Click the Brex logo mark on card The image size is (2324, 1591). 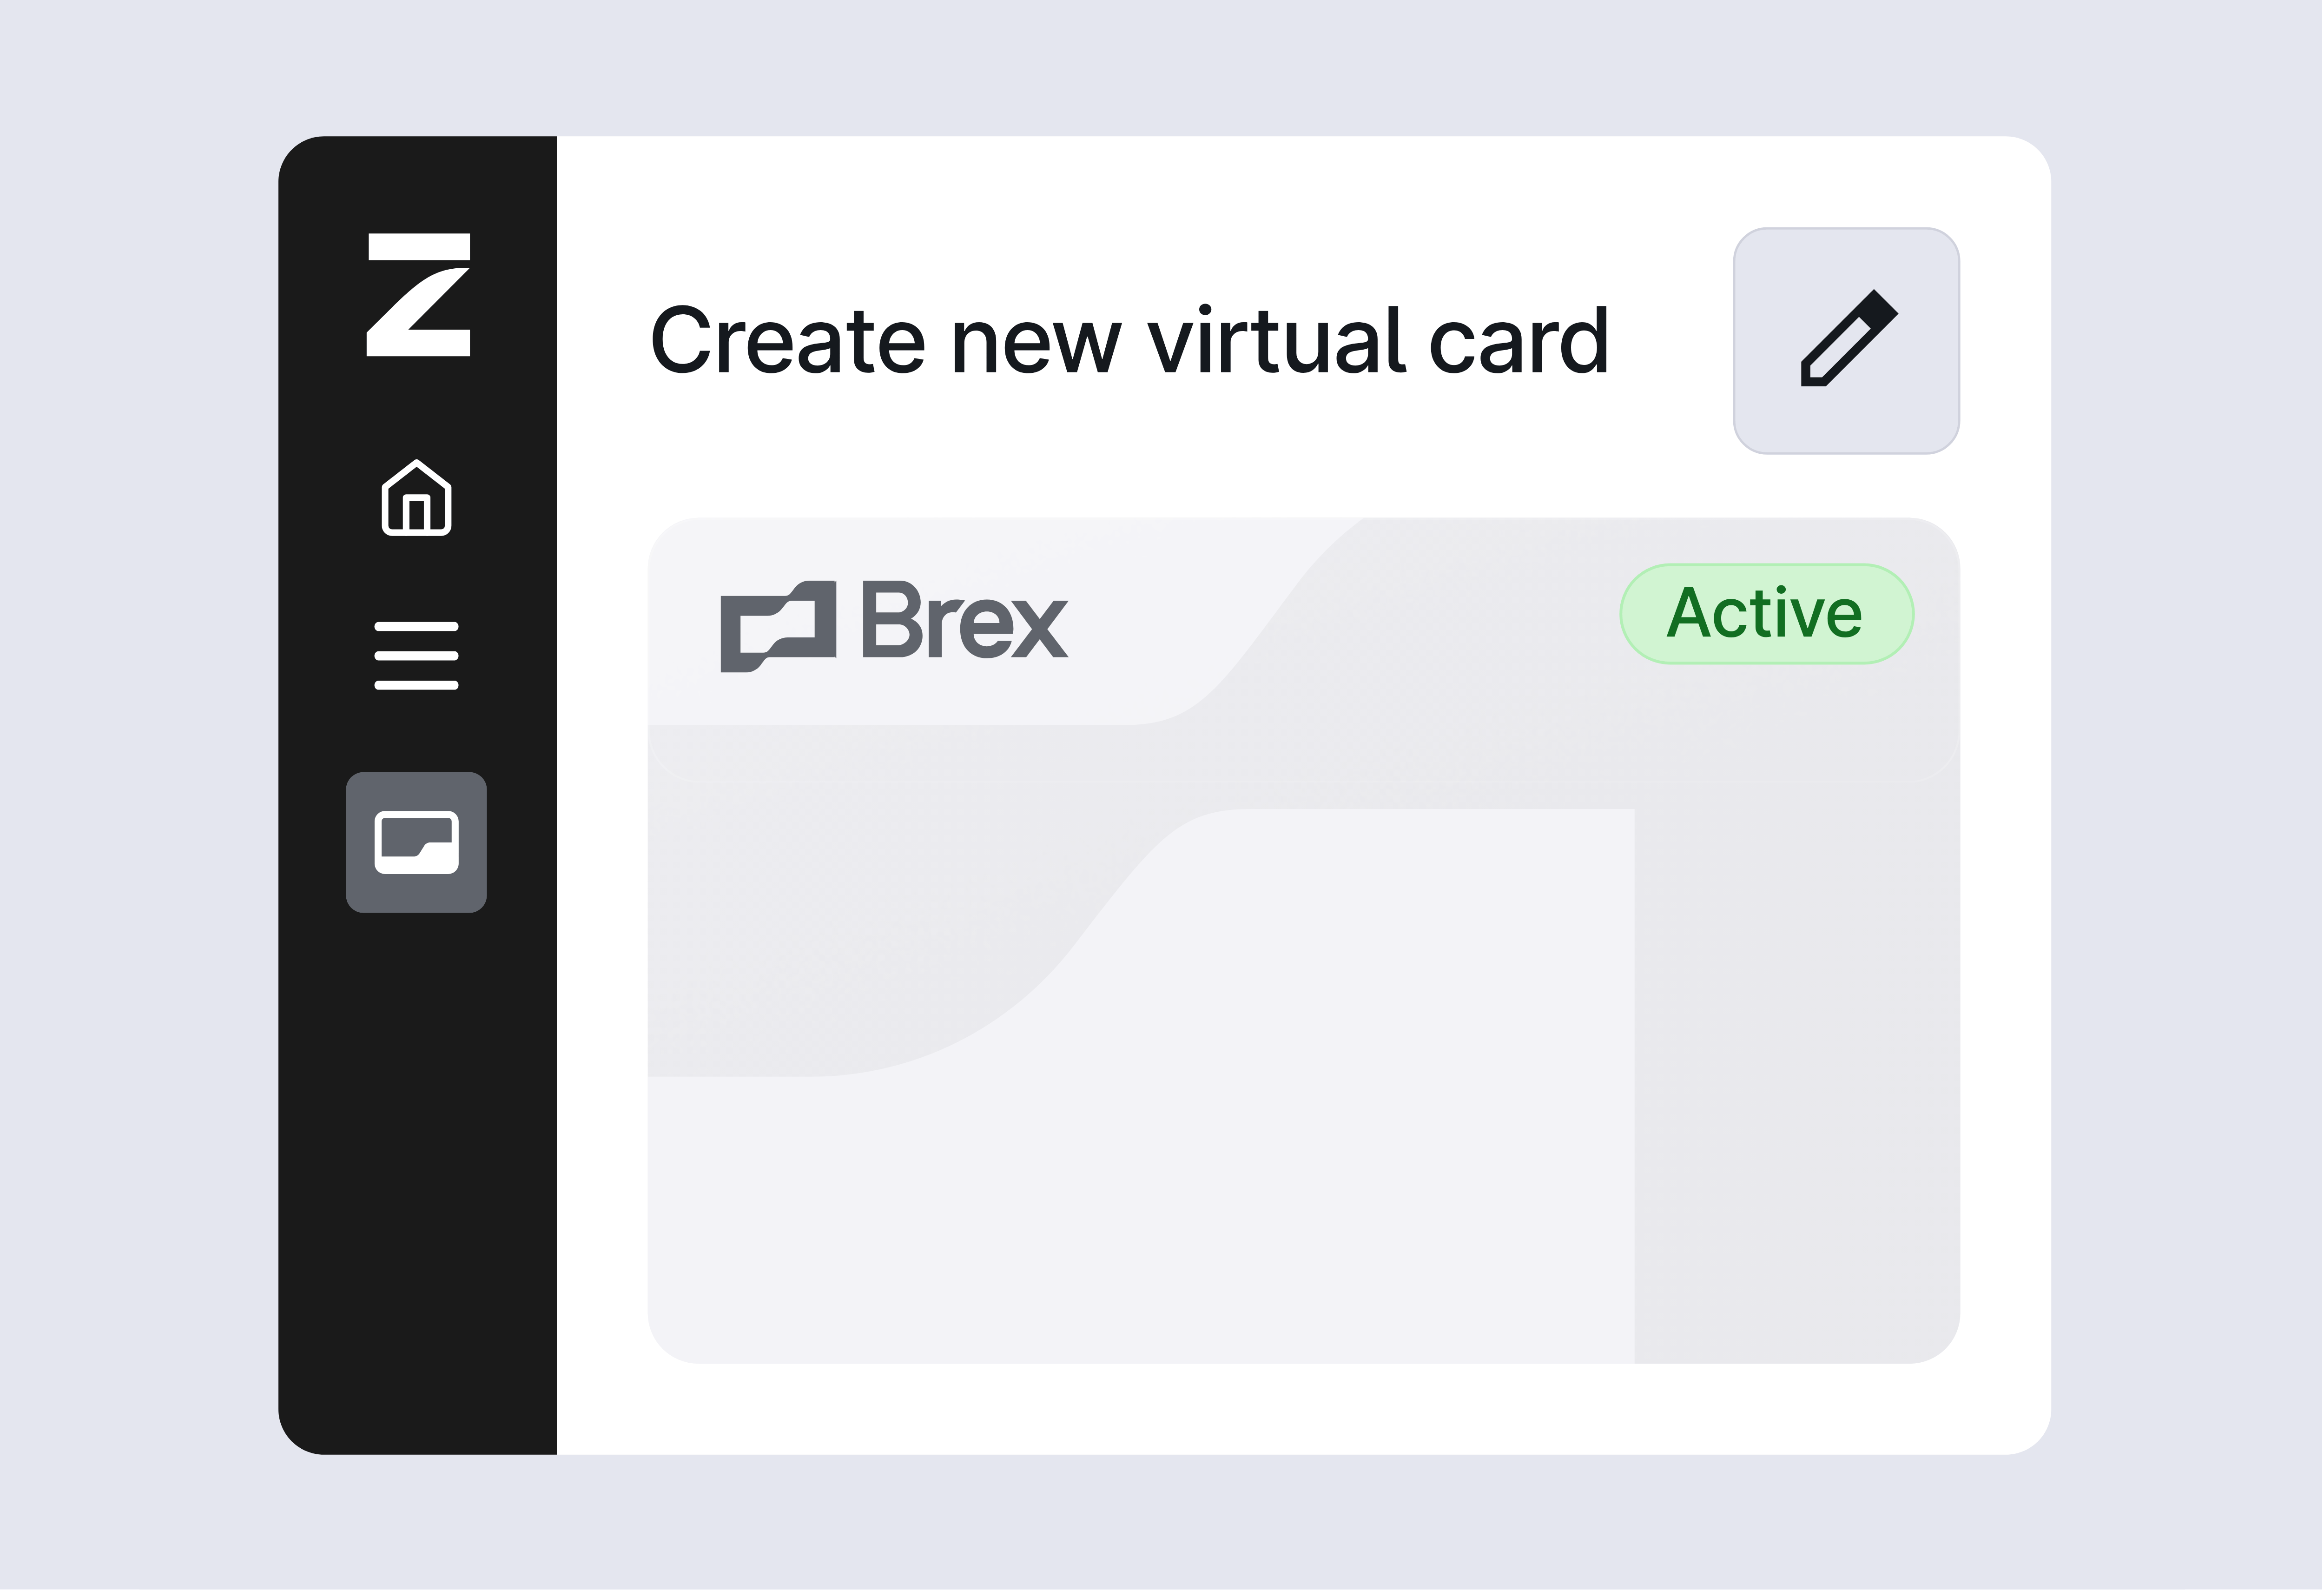click(x=778, y=626)
